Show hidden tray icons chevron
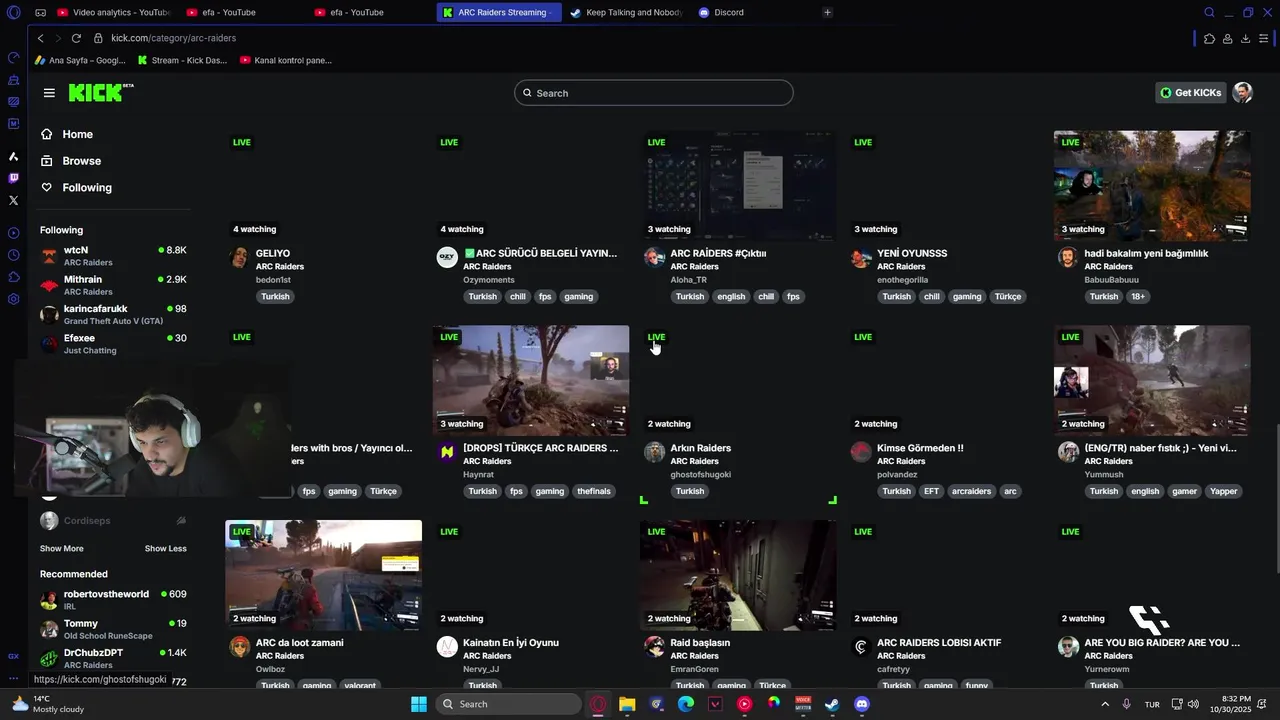Viewport: 1280px width, 720px height. [x=1105, y=704]
